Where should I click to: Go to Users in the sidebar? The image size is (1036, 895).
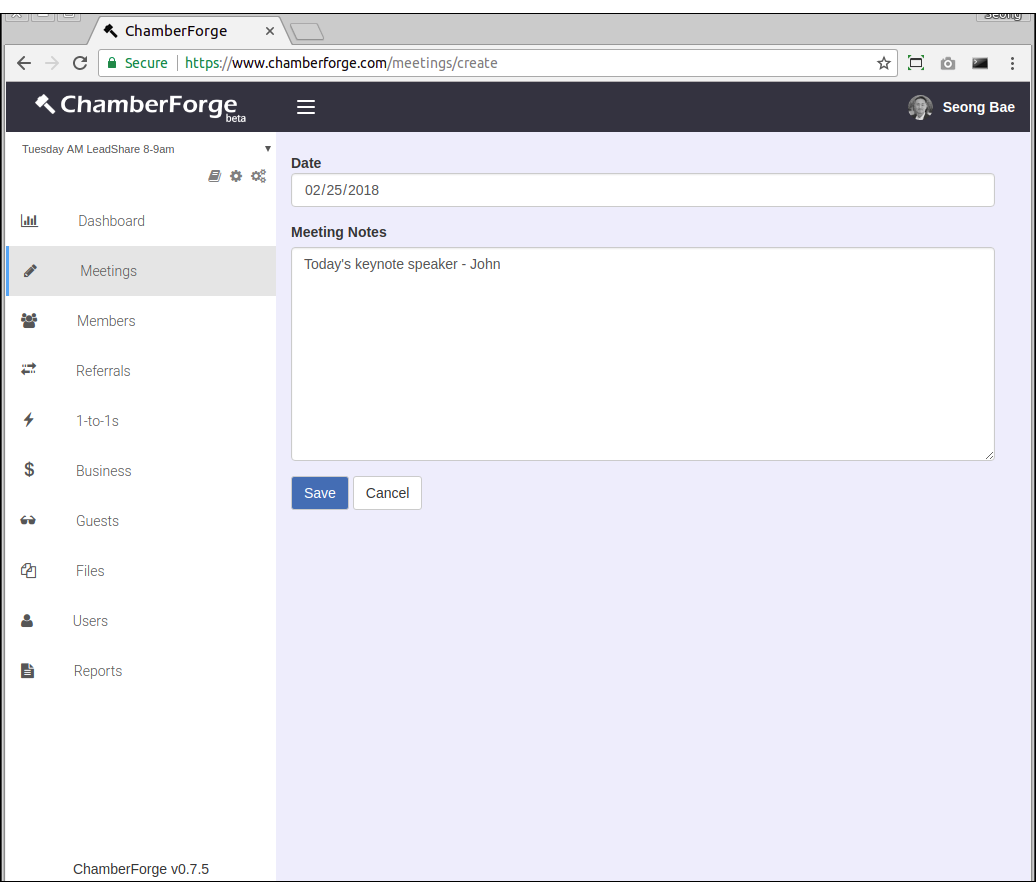pyautogui.click(x=90, y=621)
